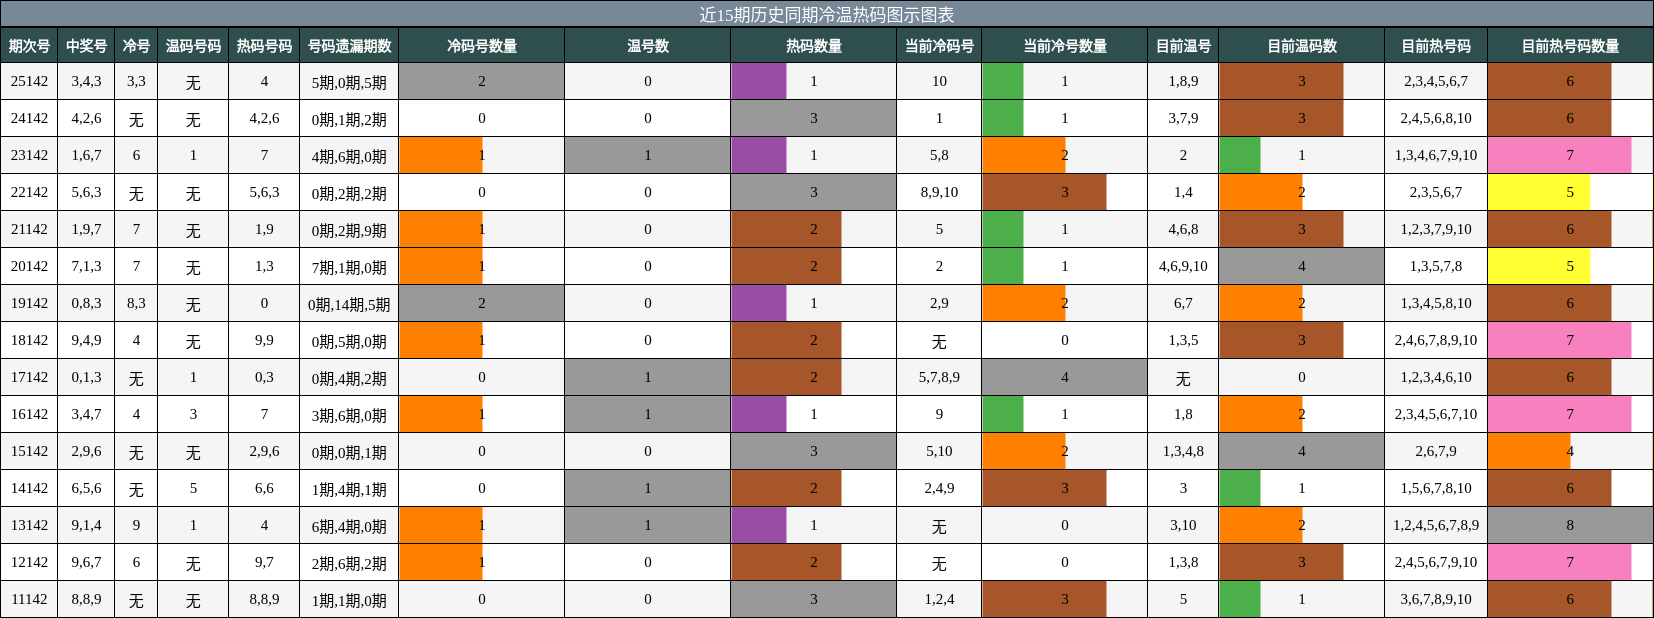Select the 目前温号 column header
This screenshot has height=618, width=1654.
tap(1183, 46)
